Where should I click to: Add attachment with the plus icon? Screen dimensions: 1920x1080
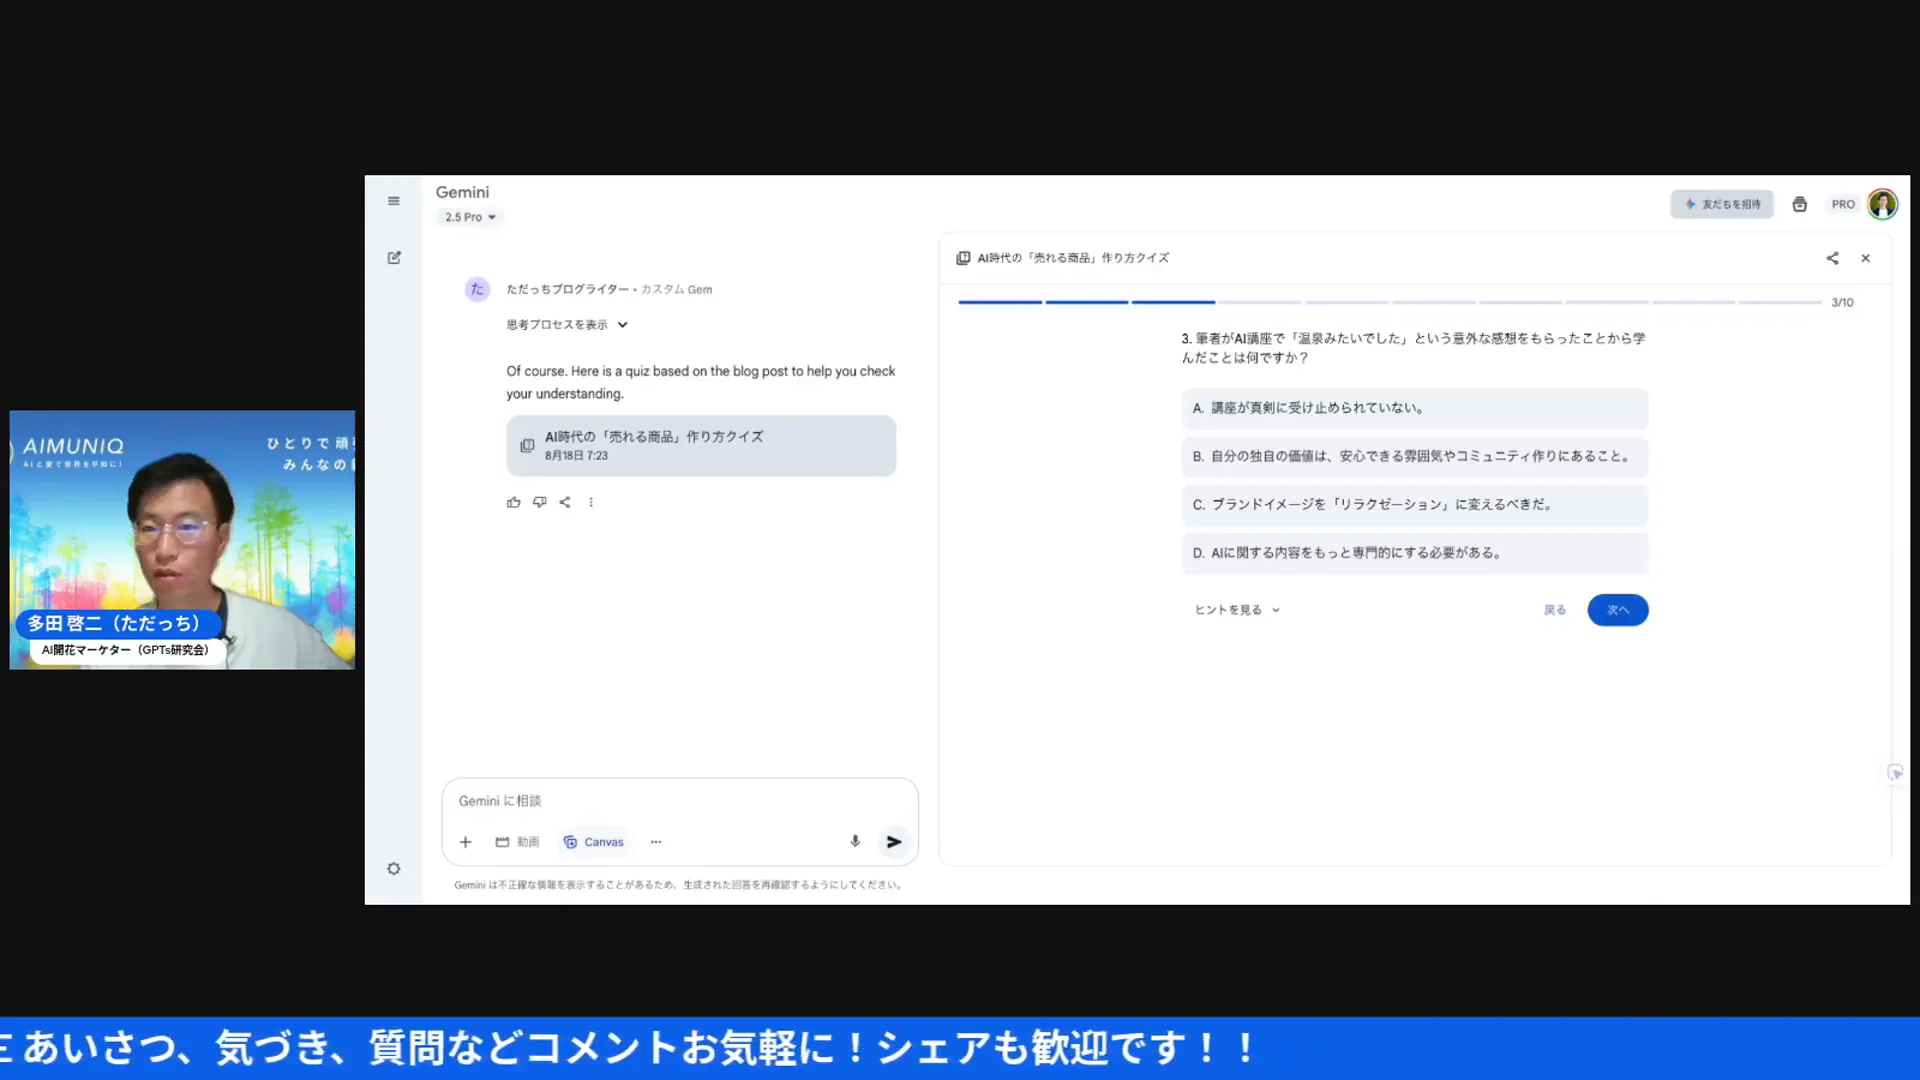coord(465,842)
